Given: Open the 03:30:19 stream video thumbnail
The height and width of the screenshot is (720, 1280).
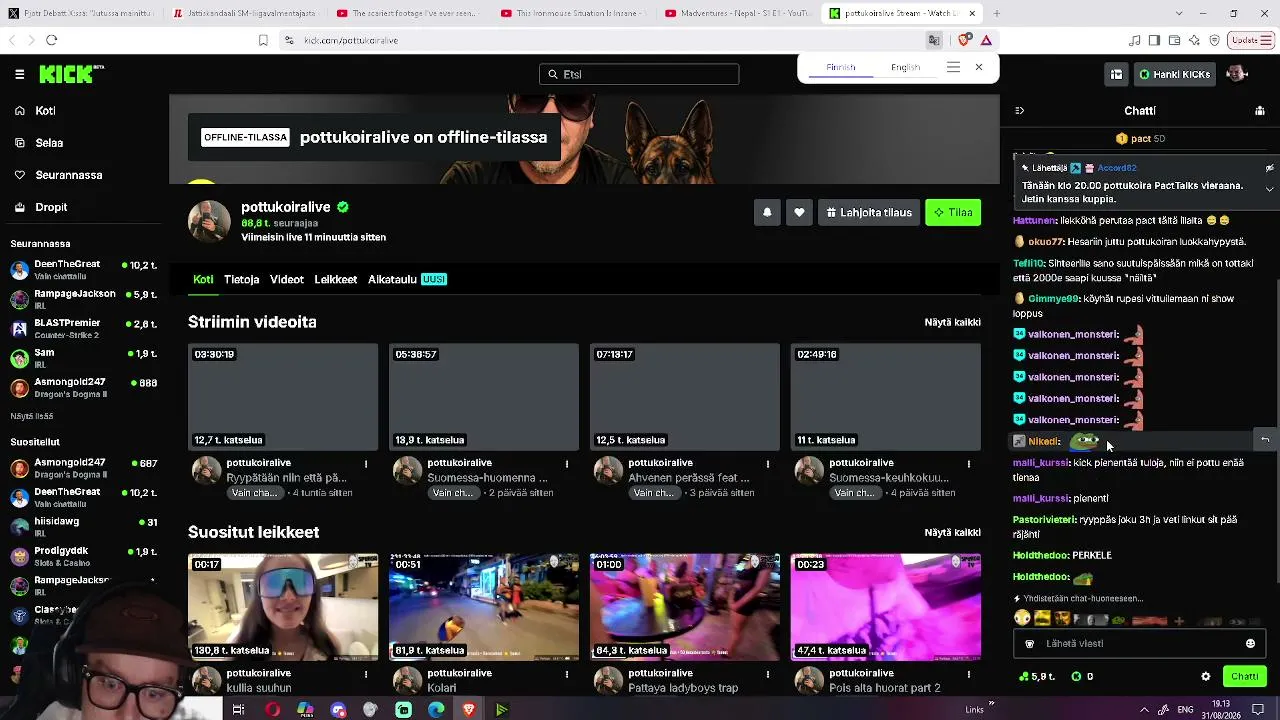Looking at the screenshot, I should click(283, 397).
